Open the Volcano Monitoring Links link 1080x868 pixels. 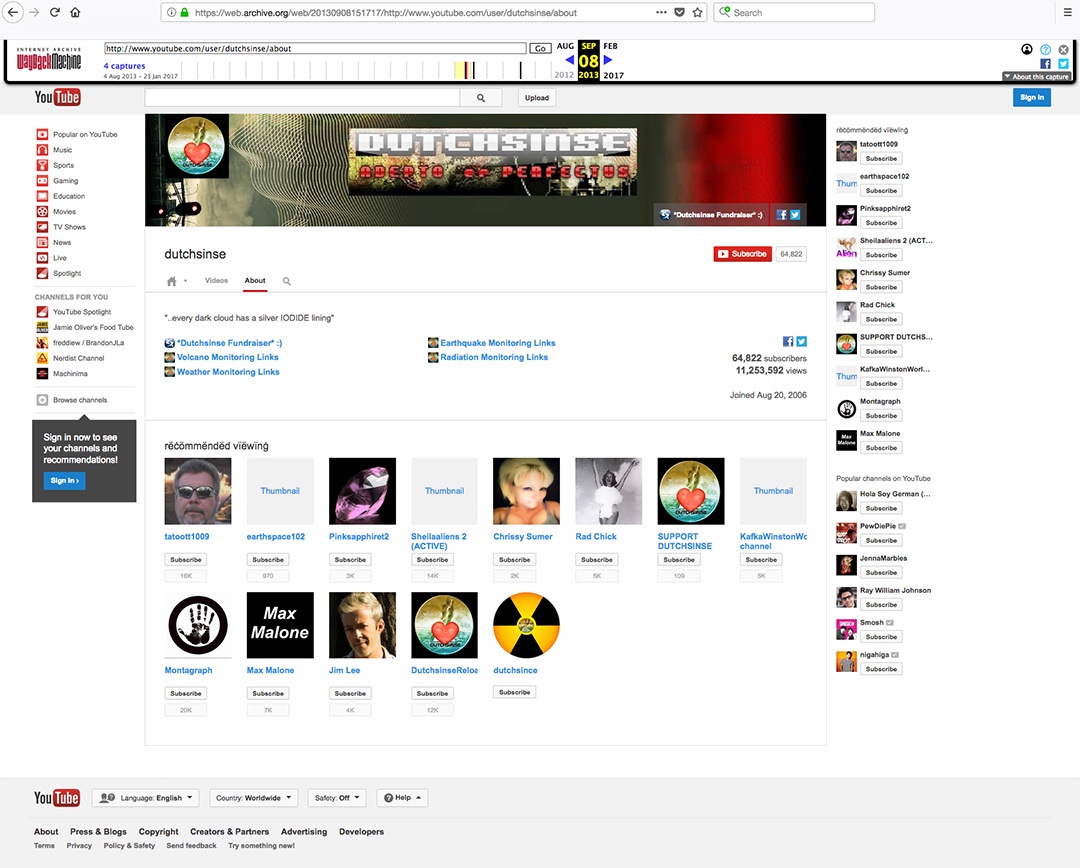[x=228, y=358]
